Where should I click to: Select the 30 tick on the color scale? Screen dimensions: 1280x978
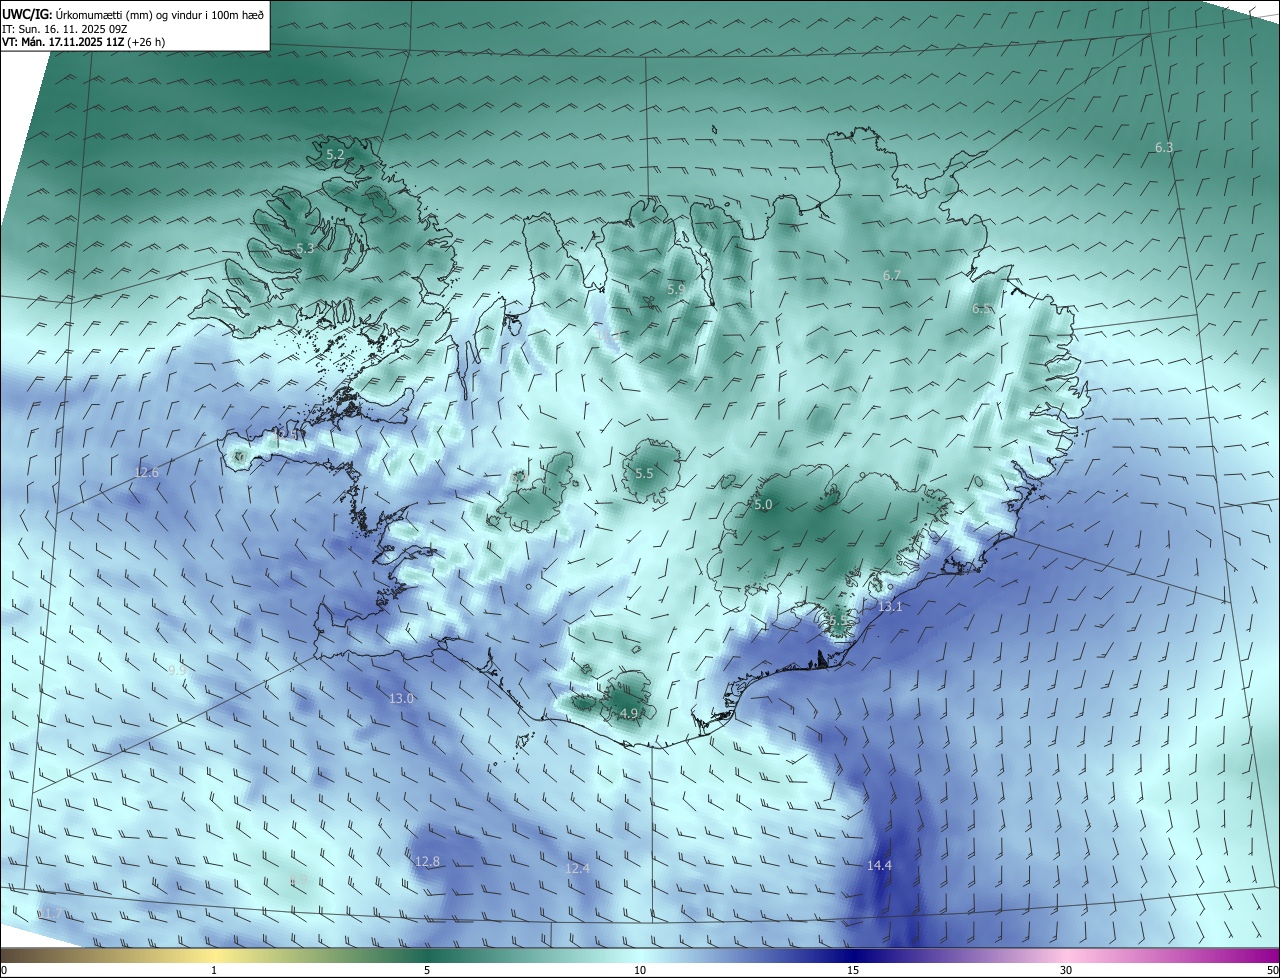click(x=1066, y=970)
